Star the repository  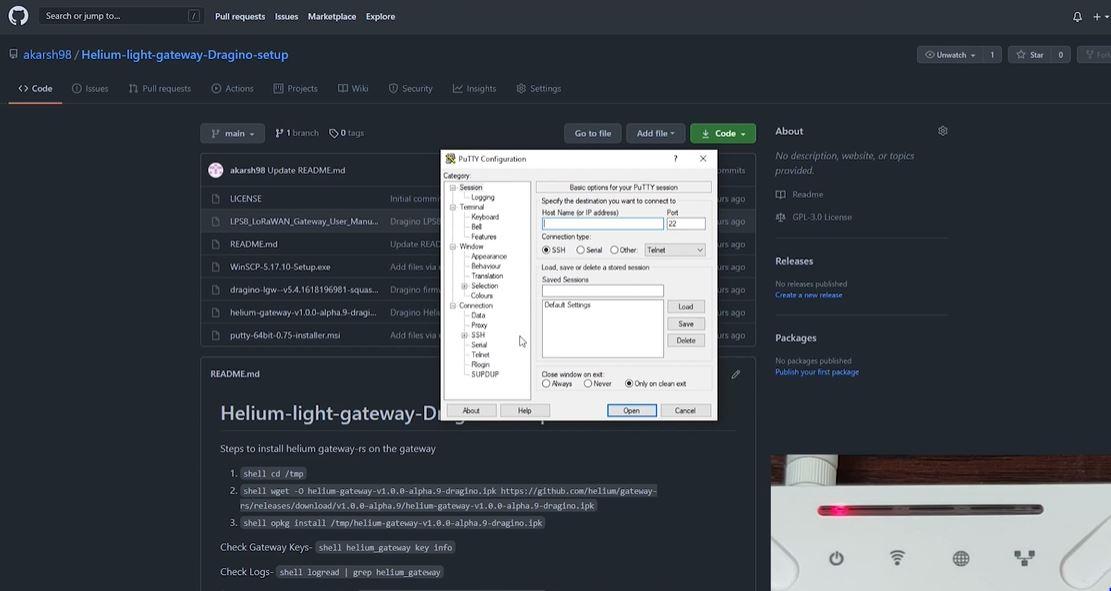(1030, 55)
